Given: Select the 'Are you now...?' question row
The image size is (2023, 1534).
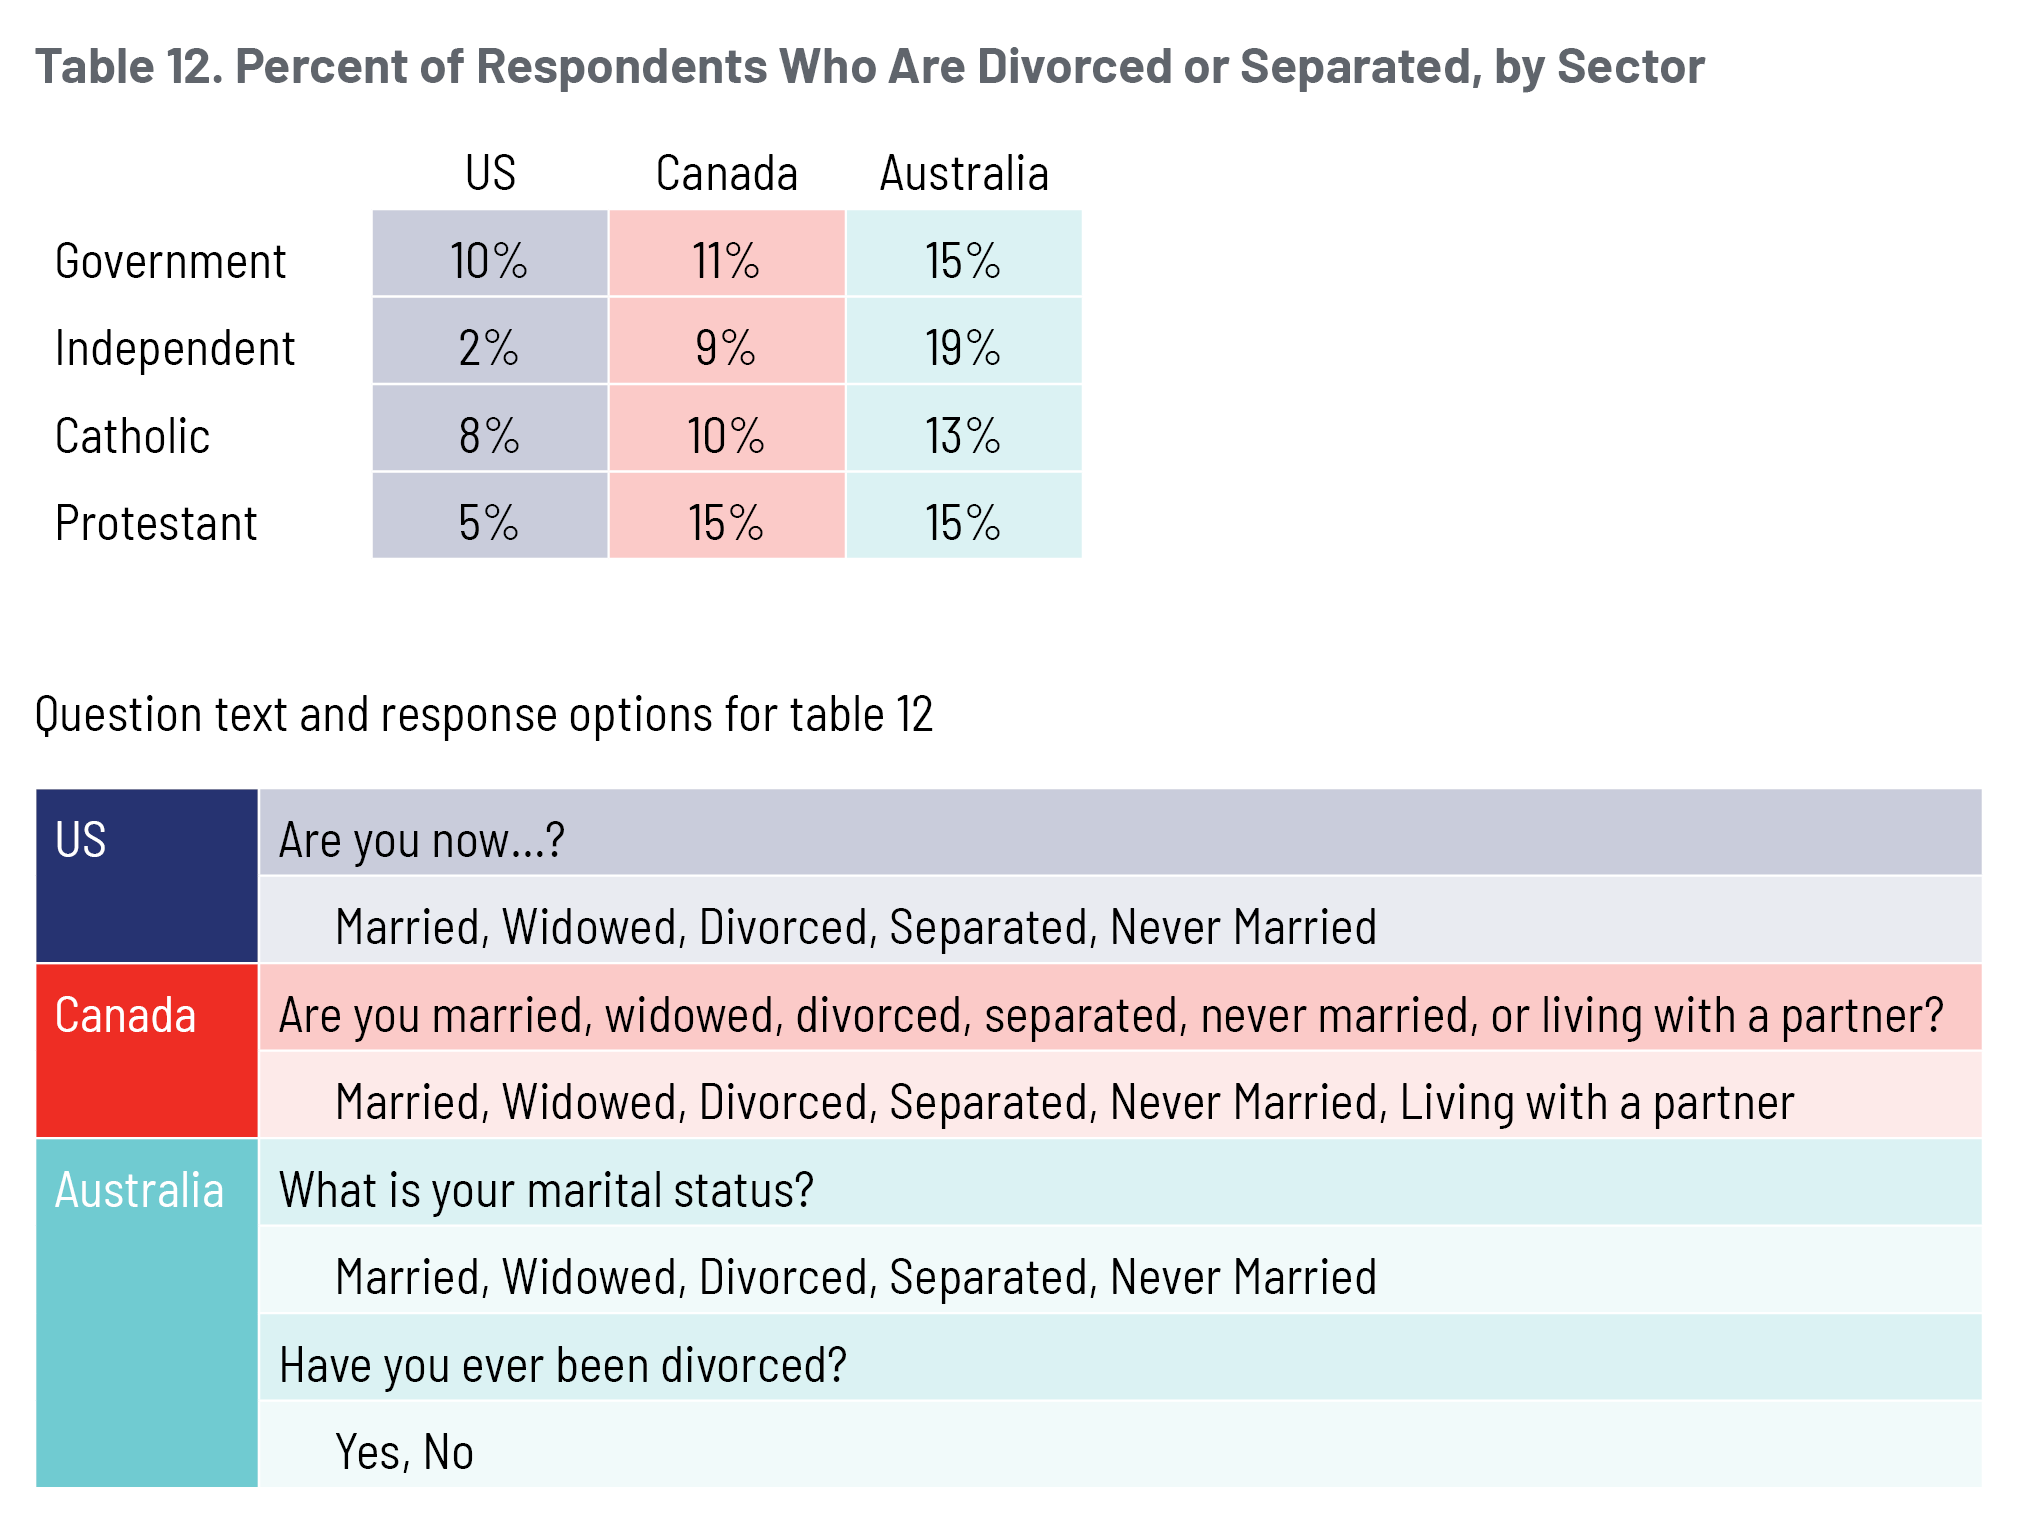Looking at the screenshot, I should click(421, 840).
